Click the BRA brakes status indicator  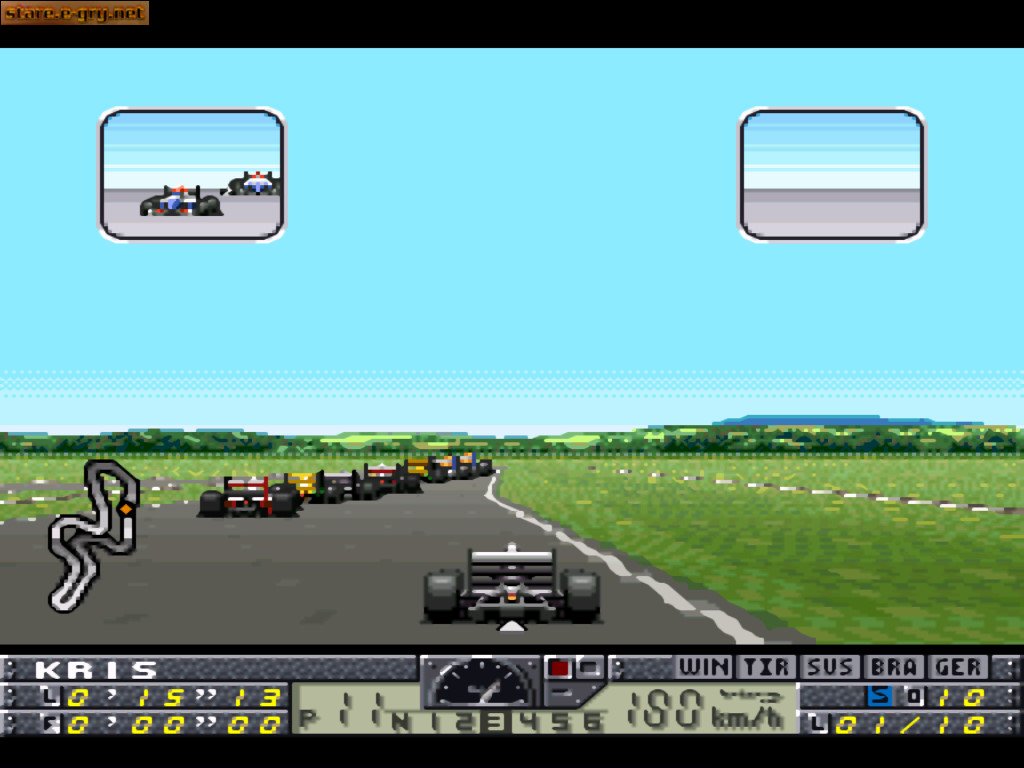[894, 667]
